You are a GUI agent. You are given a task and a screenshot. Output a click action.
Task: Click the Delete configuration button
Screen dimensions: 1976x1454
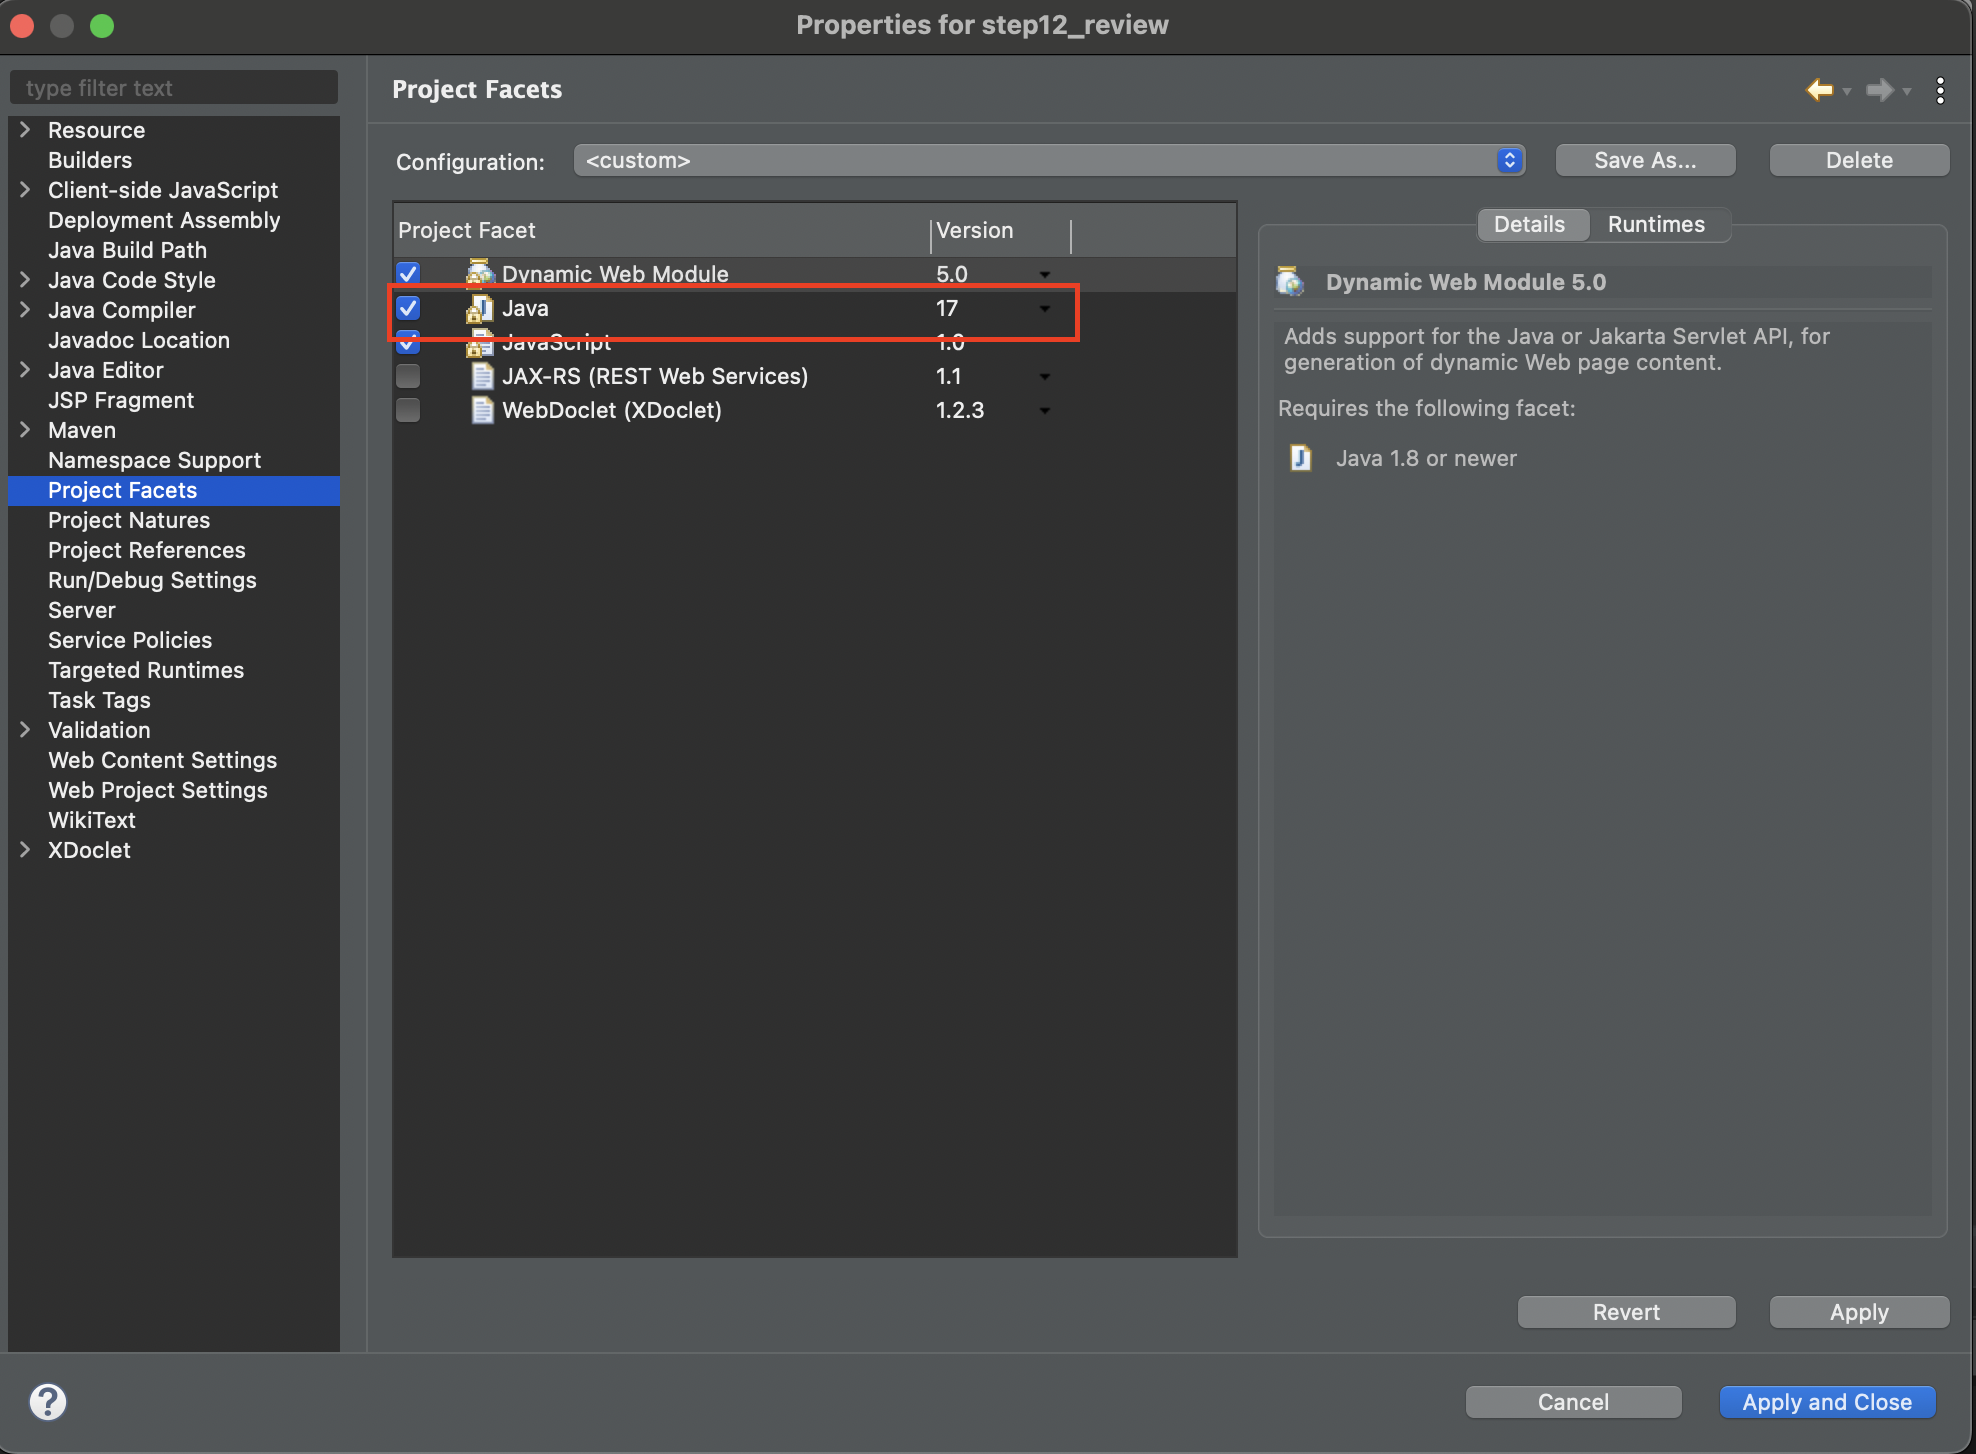point(1859,160)
